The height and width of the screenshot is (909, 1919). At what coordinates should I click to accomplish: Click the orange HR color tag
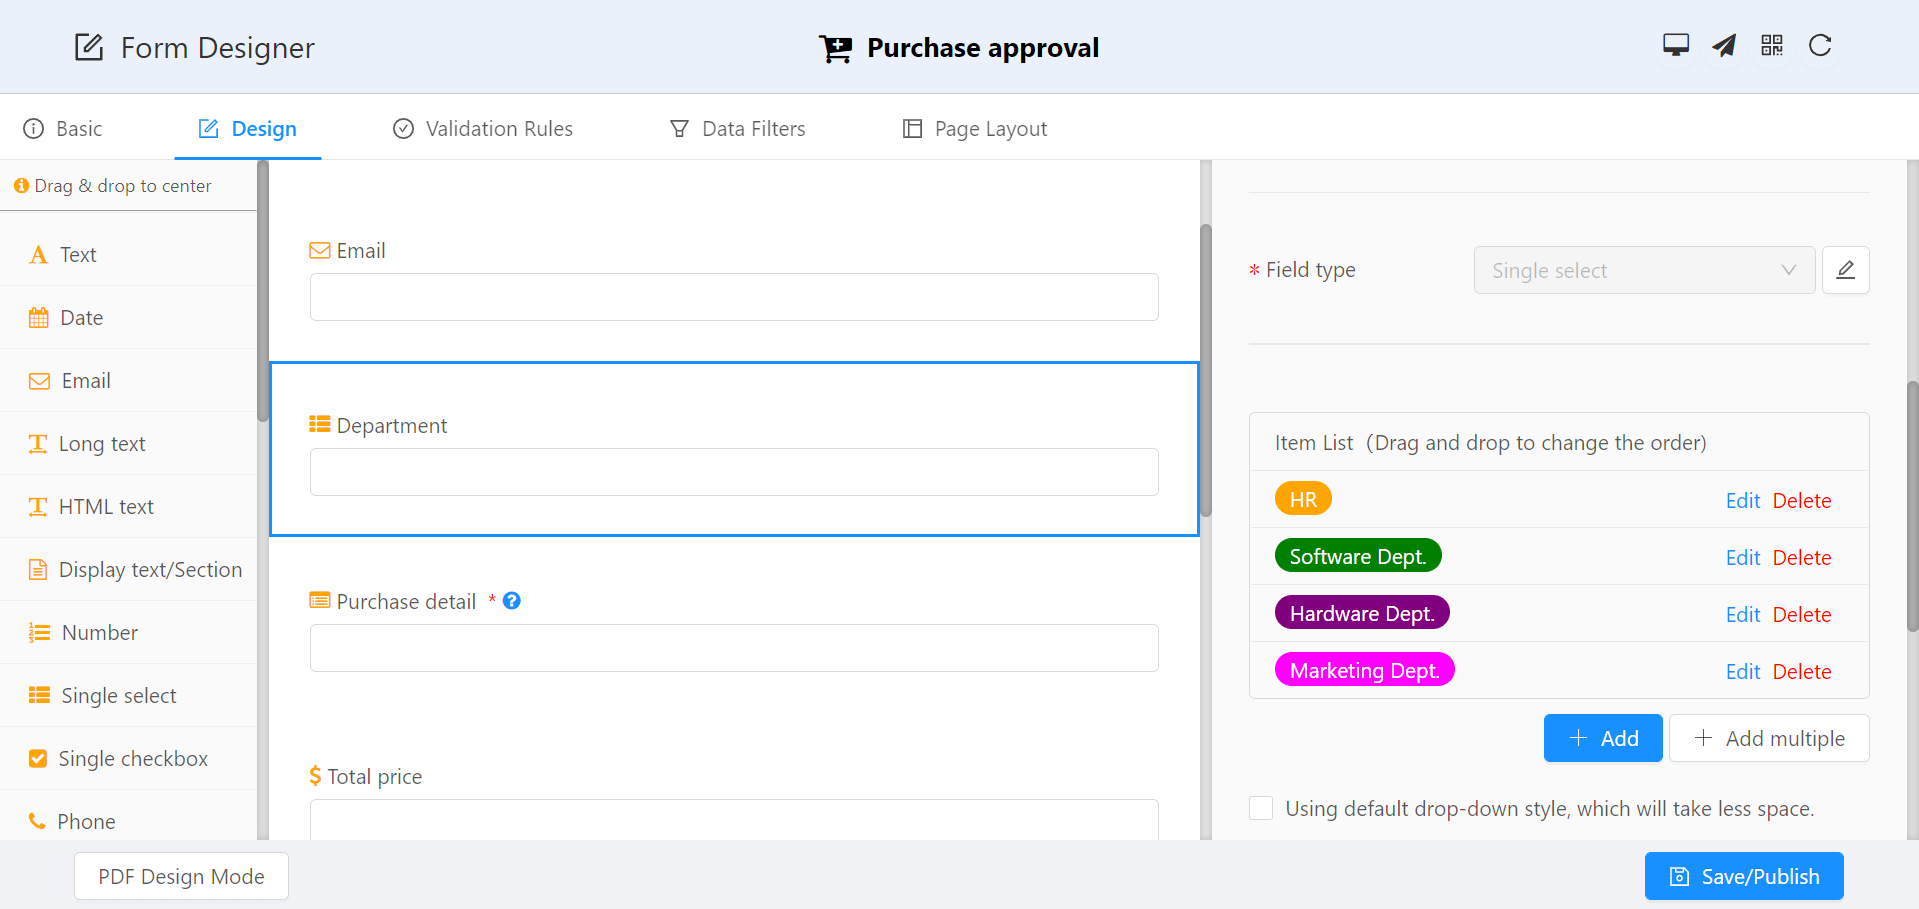[x=1303, y=499]
